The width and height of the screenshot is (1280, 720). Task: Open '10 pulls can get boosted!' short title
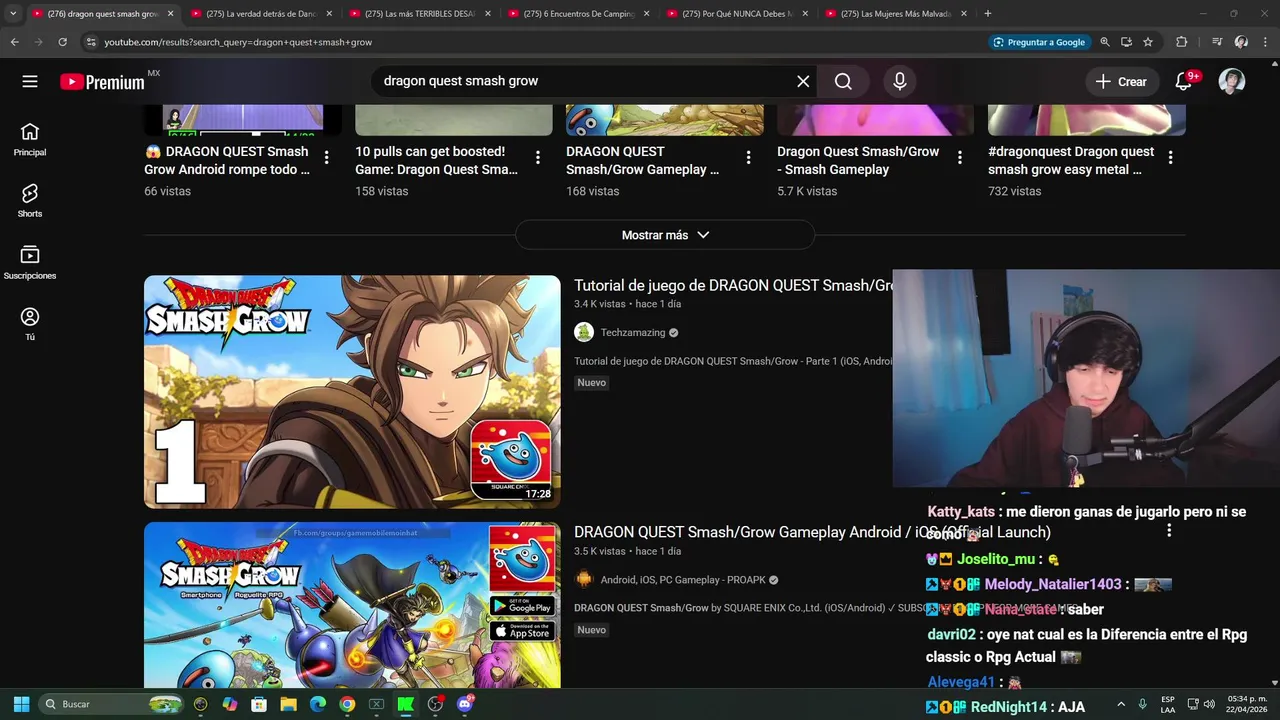point(437,160)
